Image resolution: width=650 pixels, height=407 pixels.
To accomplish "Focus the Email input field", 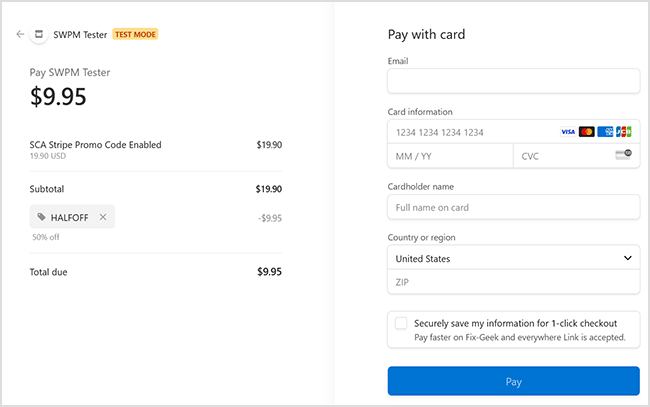I will (513, 81).
